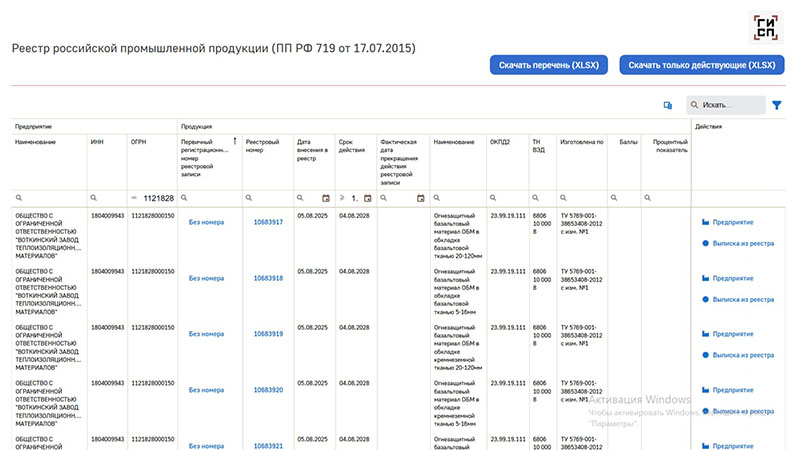Click the 'Выписка из реестра' circle icon in first row
Image resolution: width=800 pixels, height=450 pixels.
pos(705,242)
